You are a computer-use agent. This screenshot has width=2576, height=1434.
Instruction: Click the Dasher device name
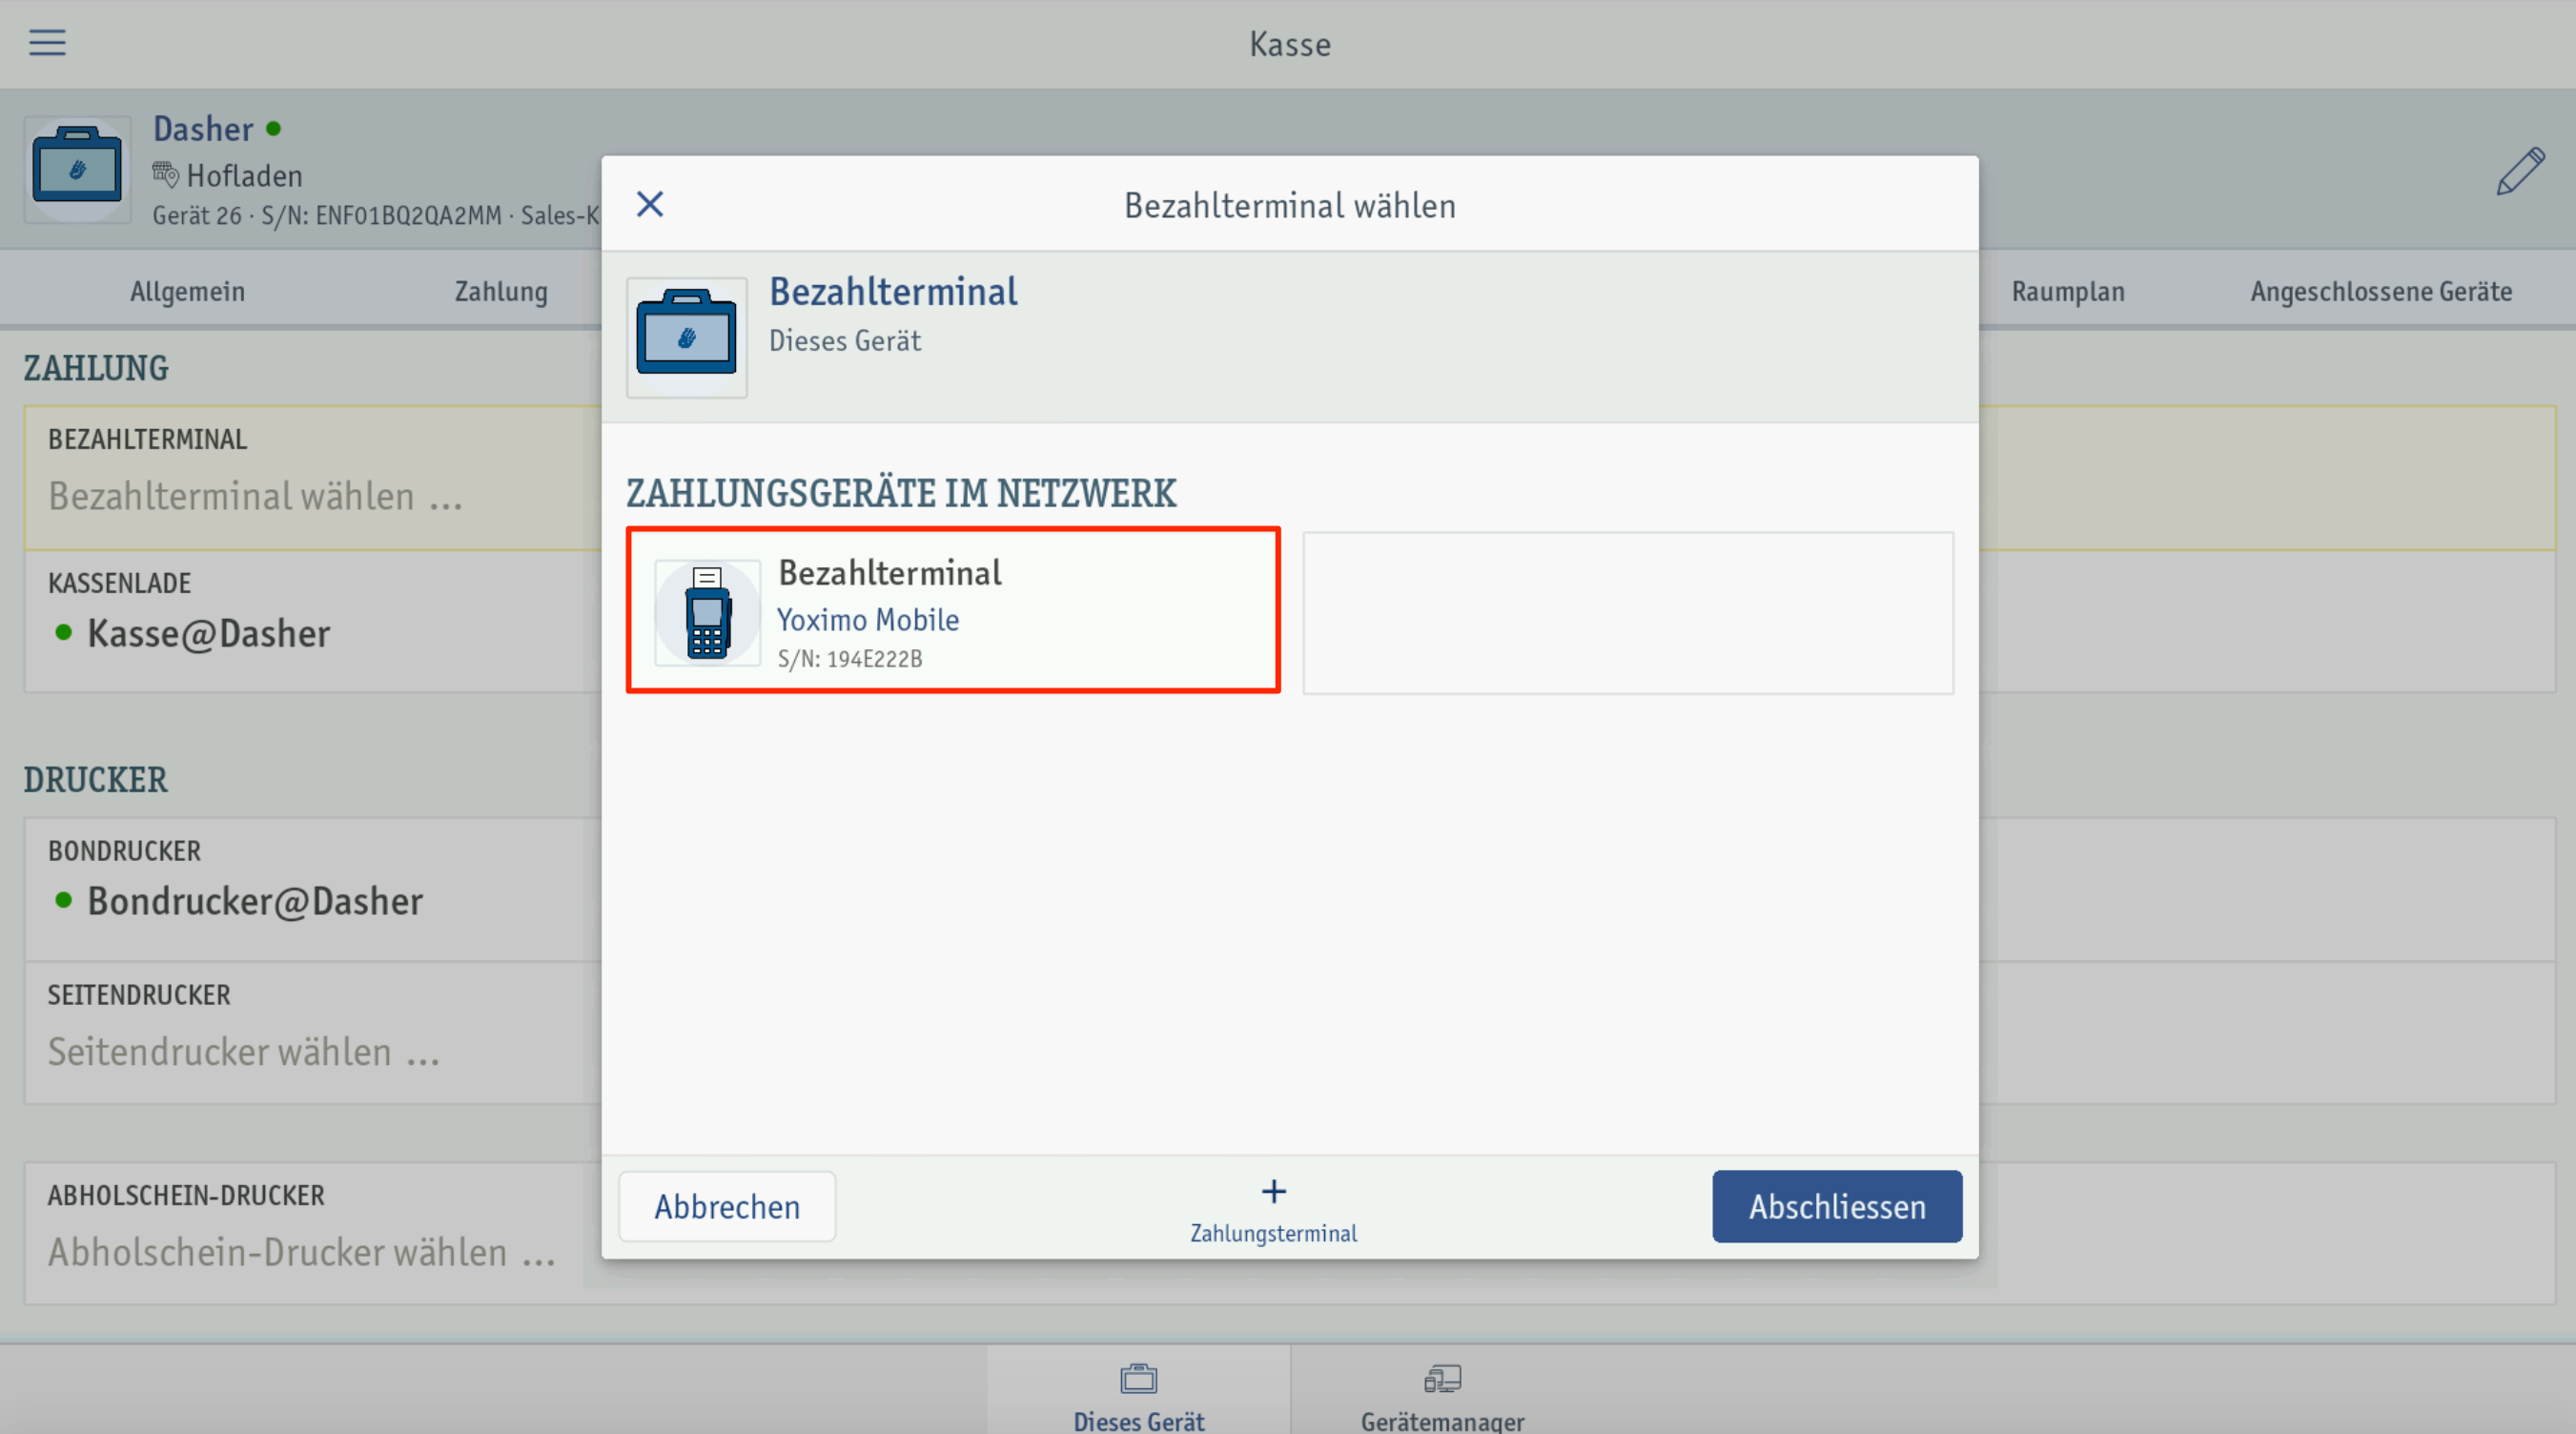(203, 128)
